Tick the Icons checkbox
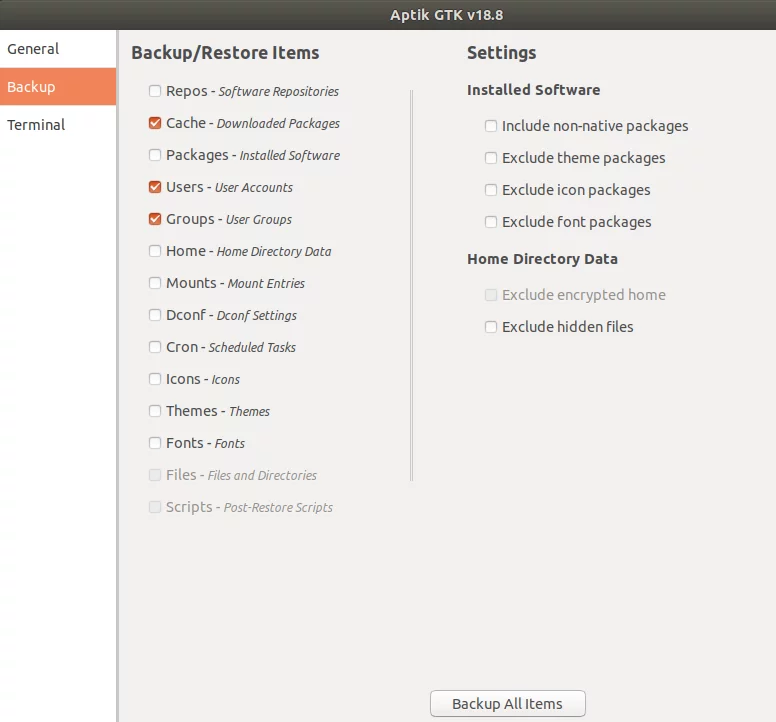Screen dimensions: 776x722 155,379
